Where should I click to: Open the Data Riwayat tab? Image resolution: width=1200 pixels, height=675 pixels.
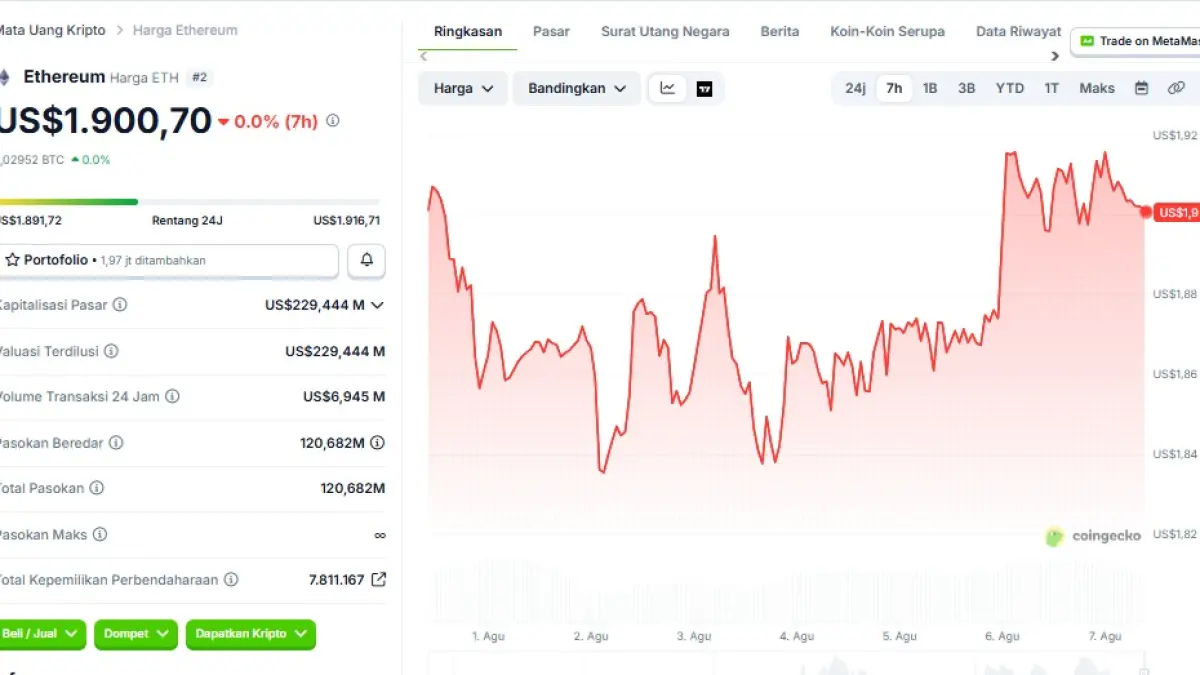[x=1019, y=31]
